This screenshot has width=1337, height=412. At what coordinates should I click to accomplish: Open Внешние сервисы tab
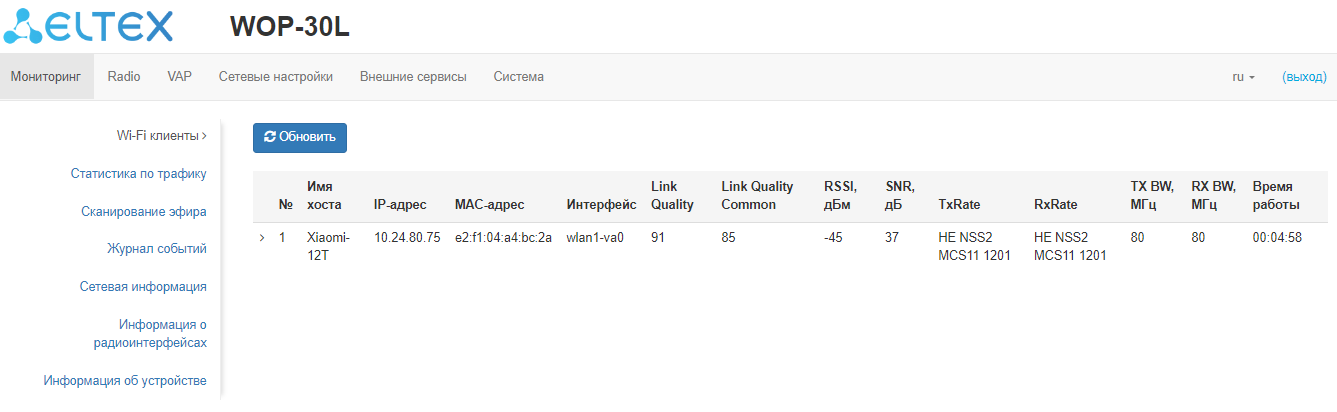click(x=413, y=77)
